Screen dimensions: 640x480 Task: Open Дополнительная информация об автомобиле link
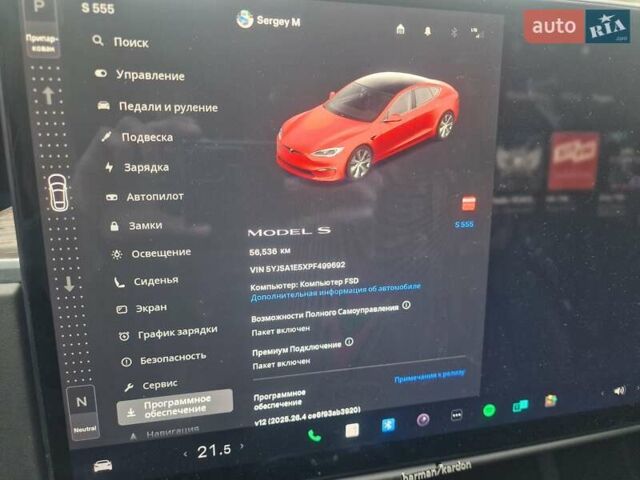334,298
